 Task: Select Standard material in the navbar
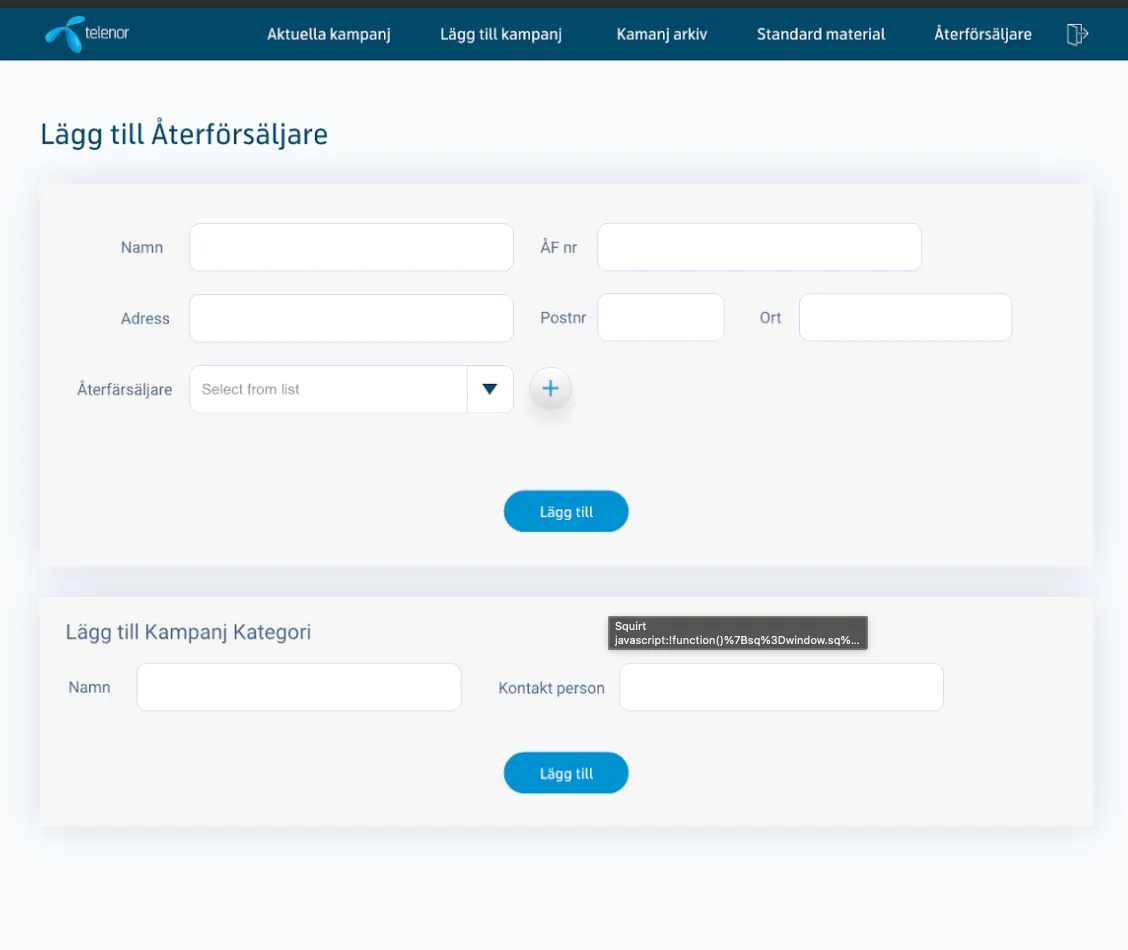click(821, 34)
